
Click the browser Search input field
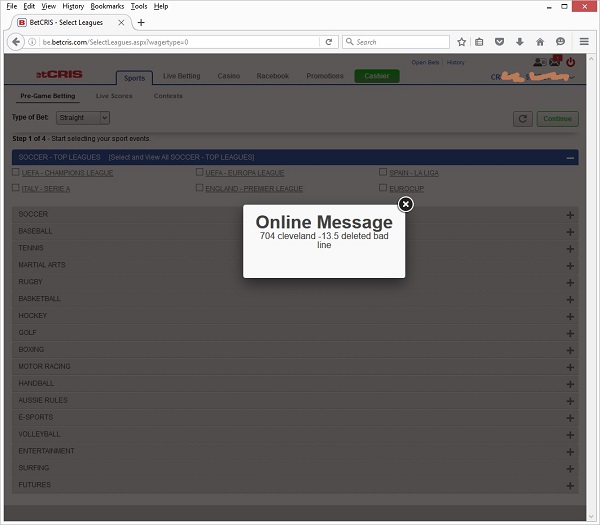(395, 42)
